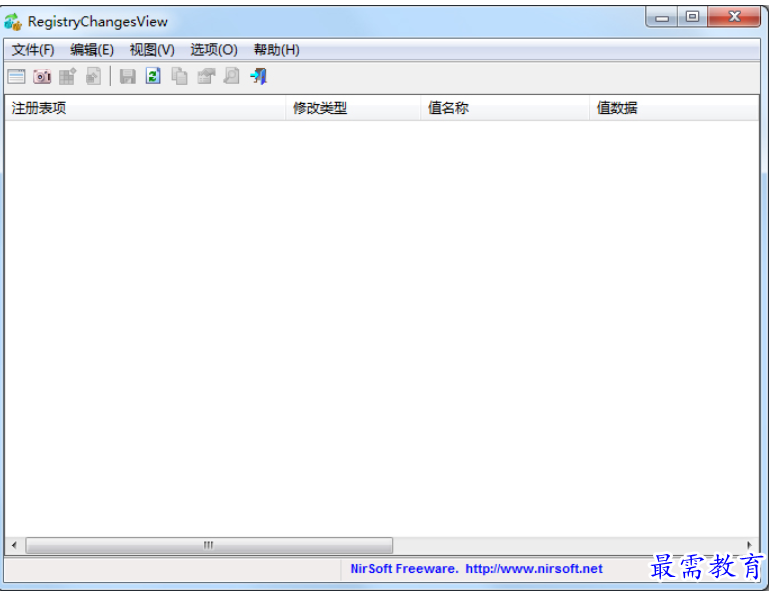Click the floppy disk save icon
Screen dimensions: 772x598
pos(128,77)
